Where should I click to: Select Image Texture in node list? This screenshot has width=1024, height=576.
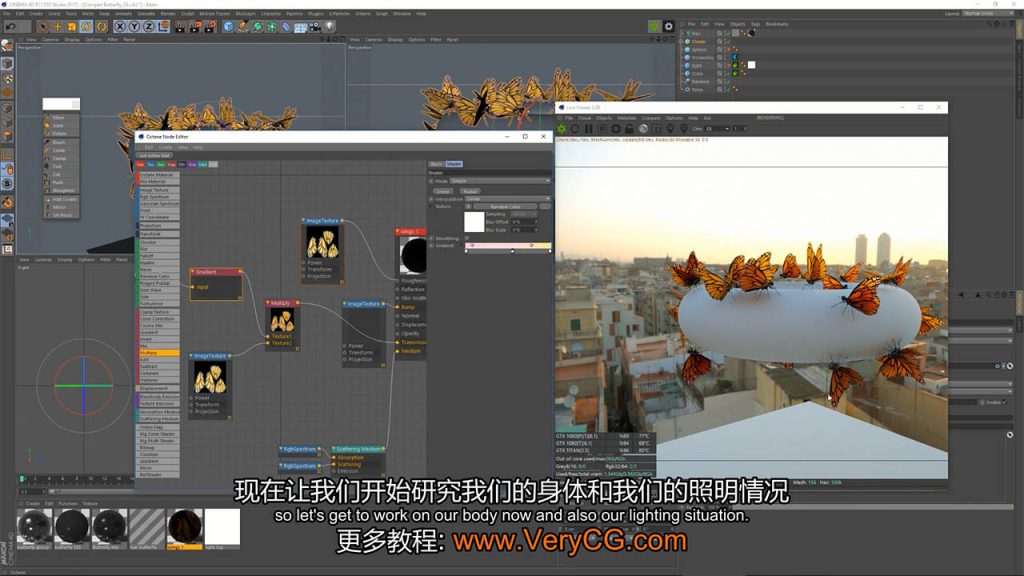[x=158, y=190]
